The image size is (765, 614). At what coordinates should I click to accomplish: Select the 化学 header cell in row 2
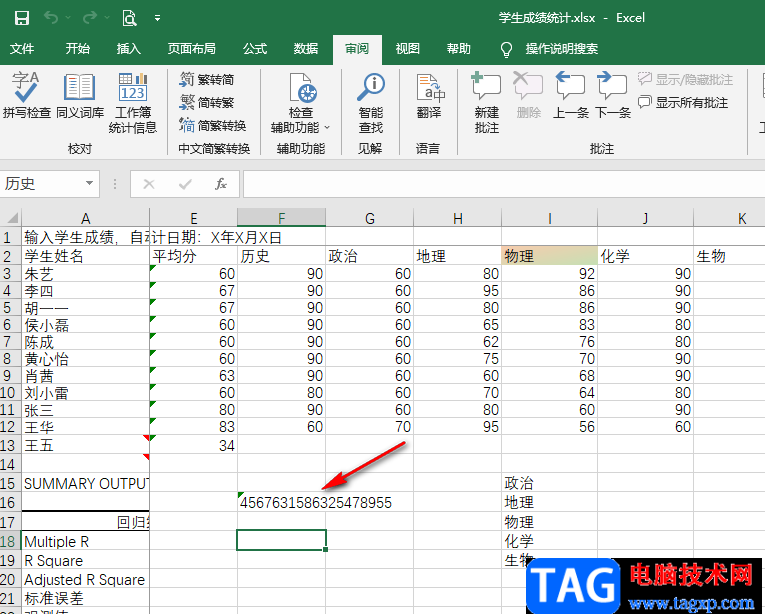[x=645, y=256]
